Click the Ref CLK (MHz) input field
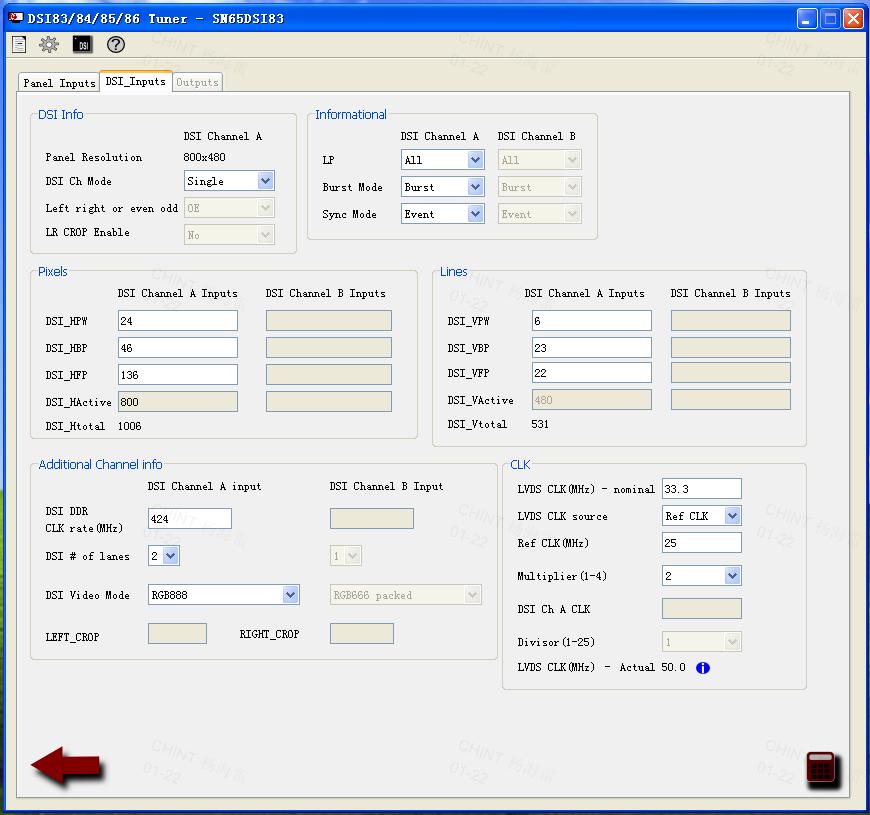This screenshot has height=815, width=870. 701,543
